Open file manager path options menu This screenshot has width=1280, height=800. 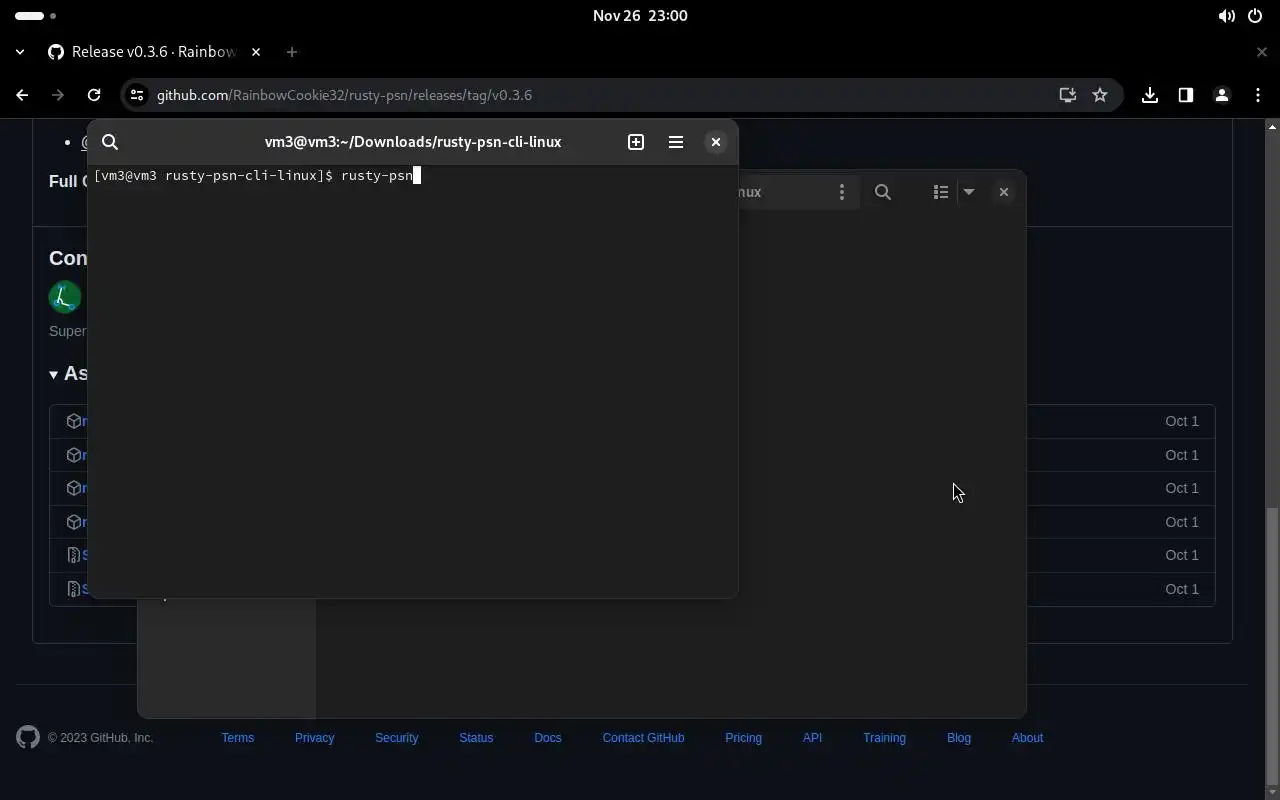[x=842, y=192]
